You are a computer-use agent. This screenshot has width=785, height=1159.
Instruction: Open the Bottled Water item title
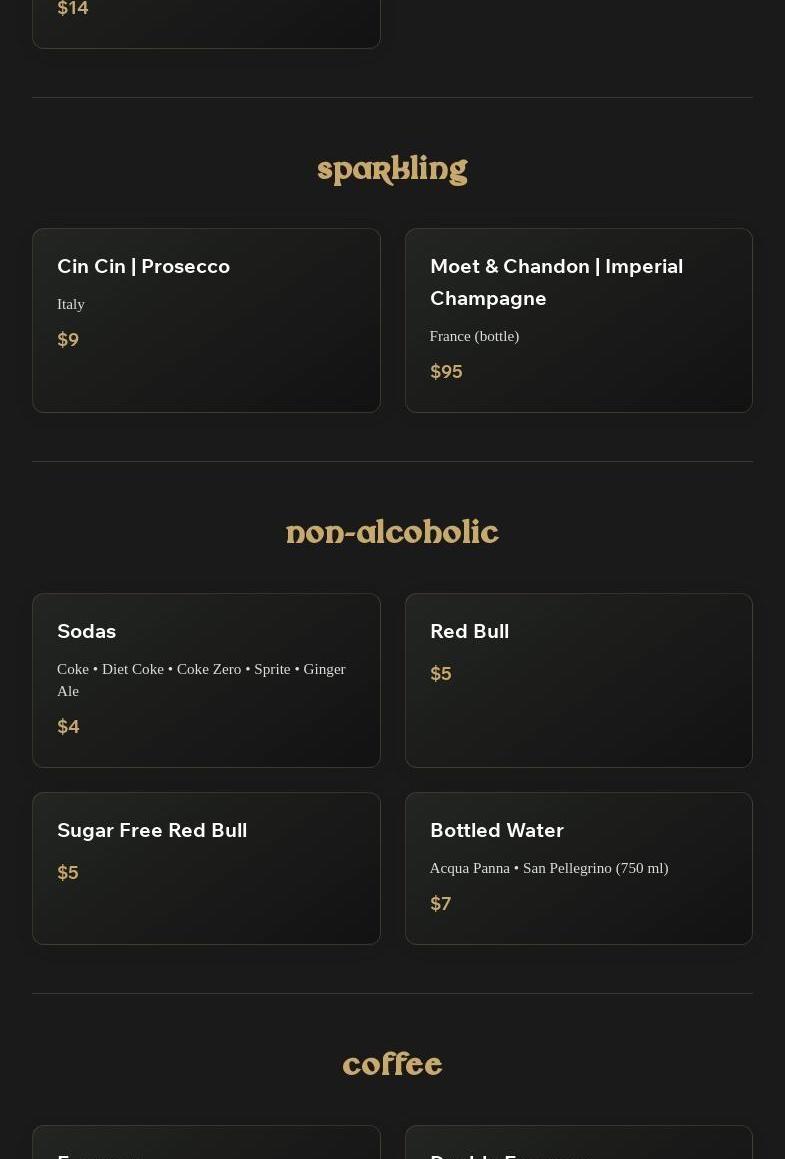[497, 830]
